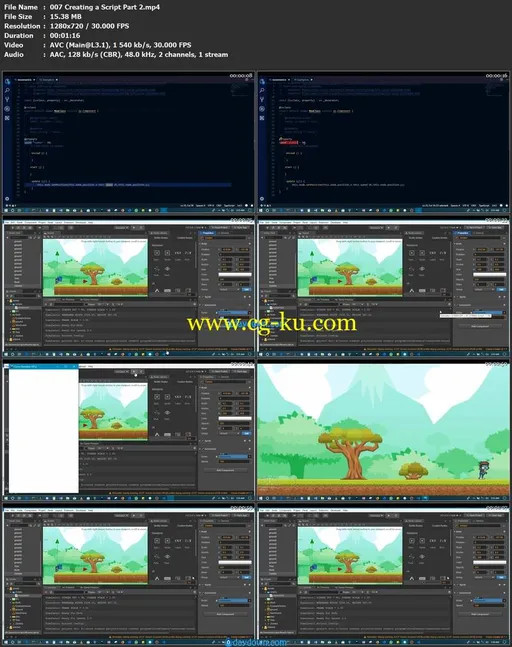
Task: Click preview play button in tooltip Cocos frame
Action: 389,227
